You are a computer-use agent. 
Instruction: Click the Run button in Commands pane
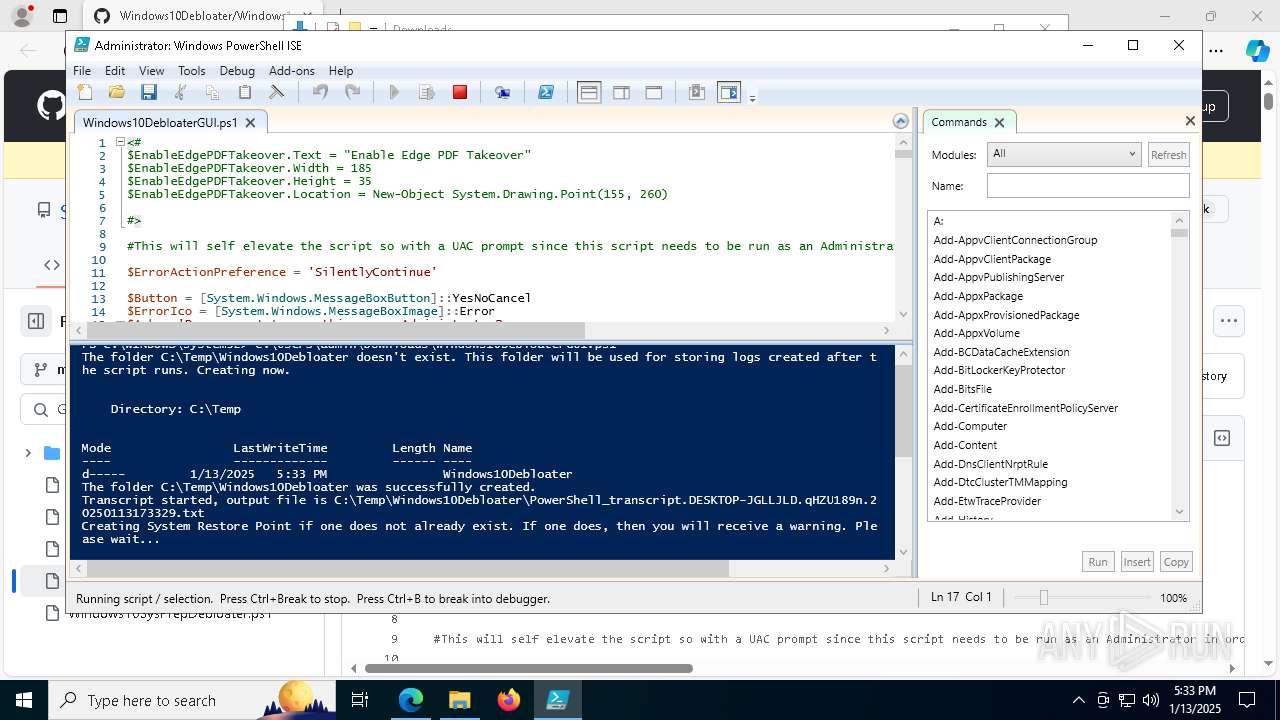click(1098, 562)
